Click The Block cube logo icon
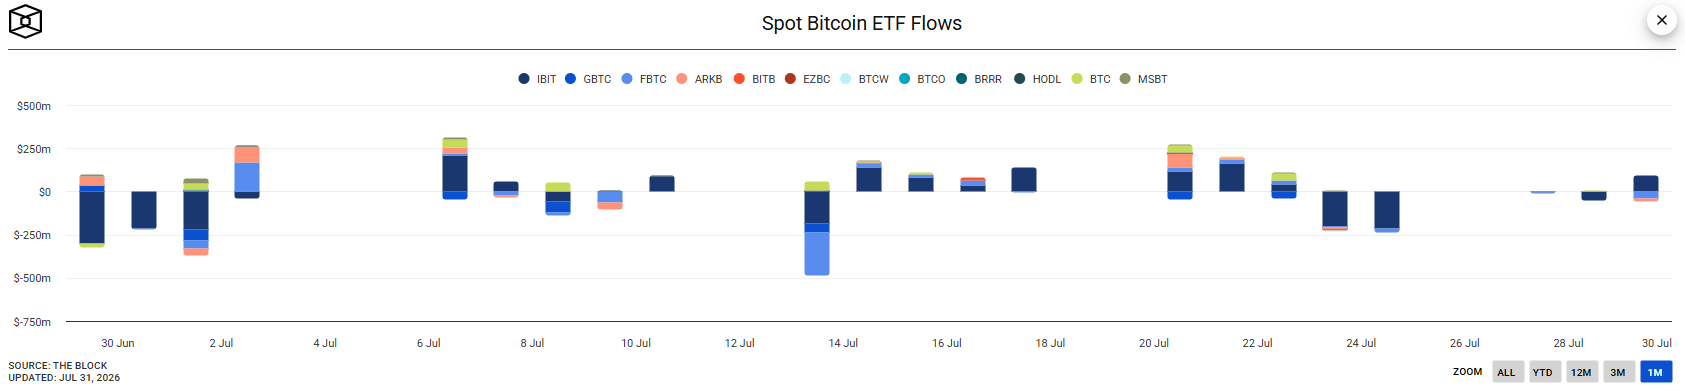Screen dimensions: 1685x391 [25, 21]
